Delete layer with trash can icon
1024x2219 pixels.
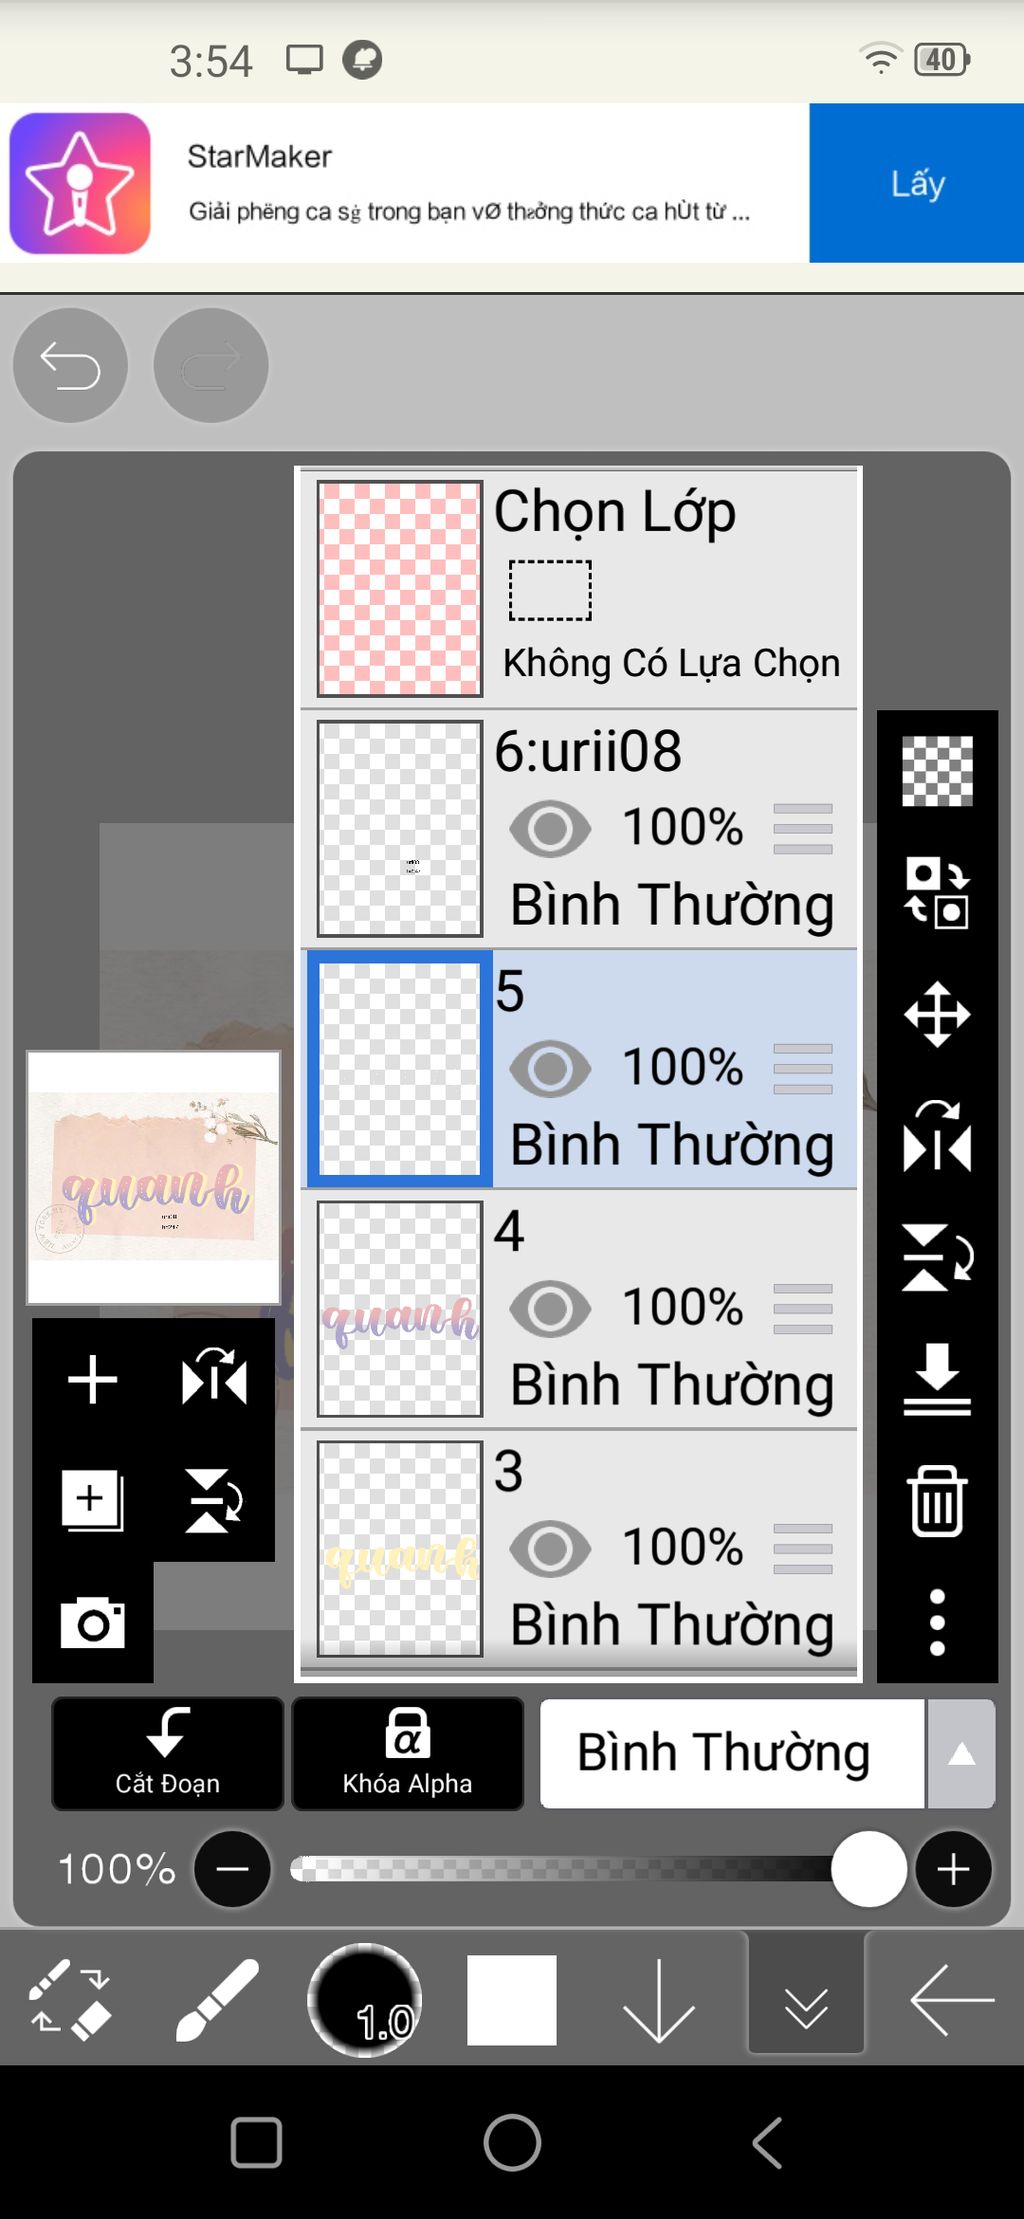coord(937,1500)
